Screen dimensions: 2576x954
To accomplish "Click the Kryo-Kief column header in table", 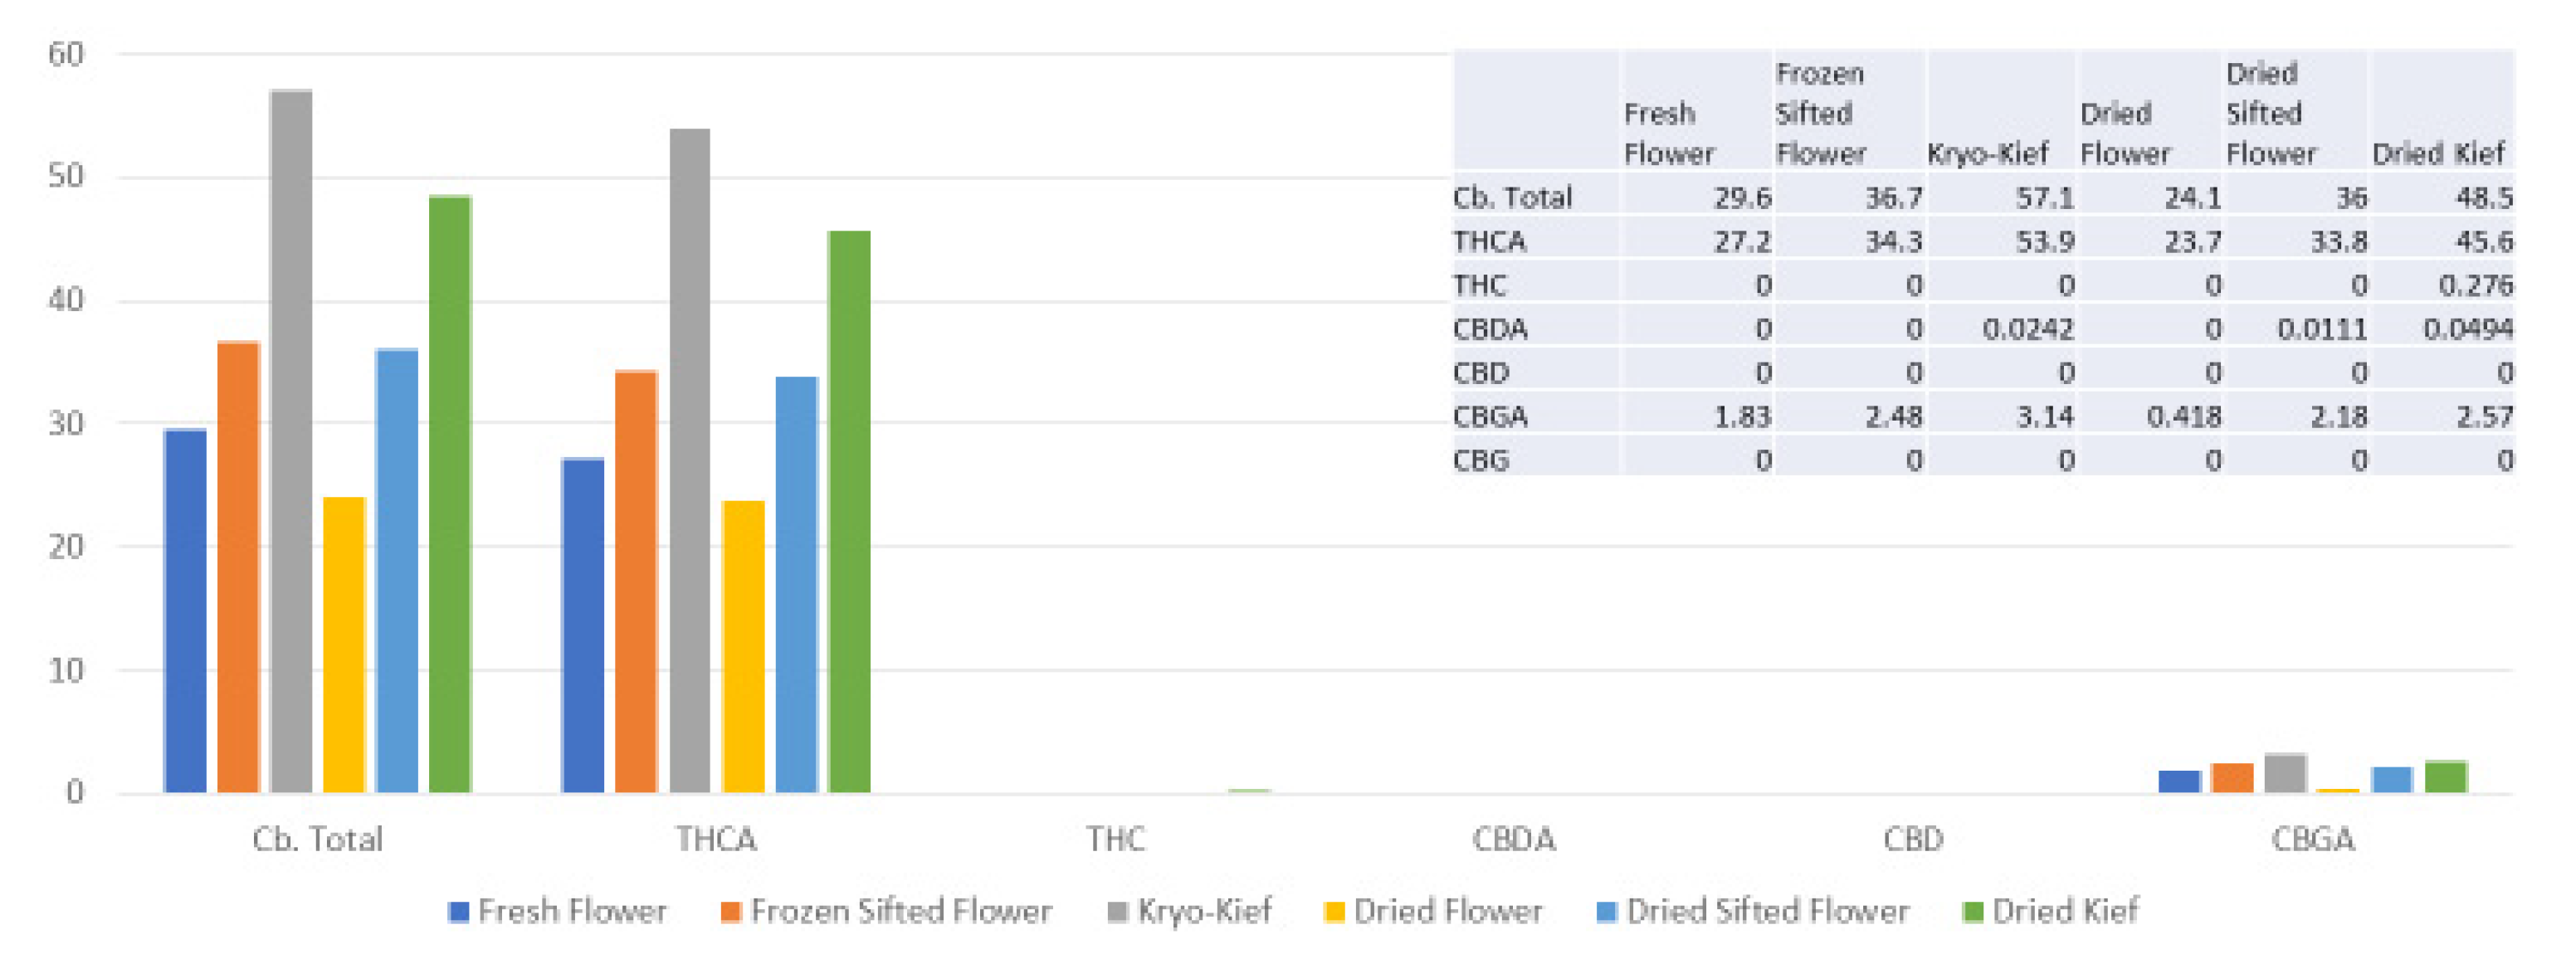I will 1988,154.
